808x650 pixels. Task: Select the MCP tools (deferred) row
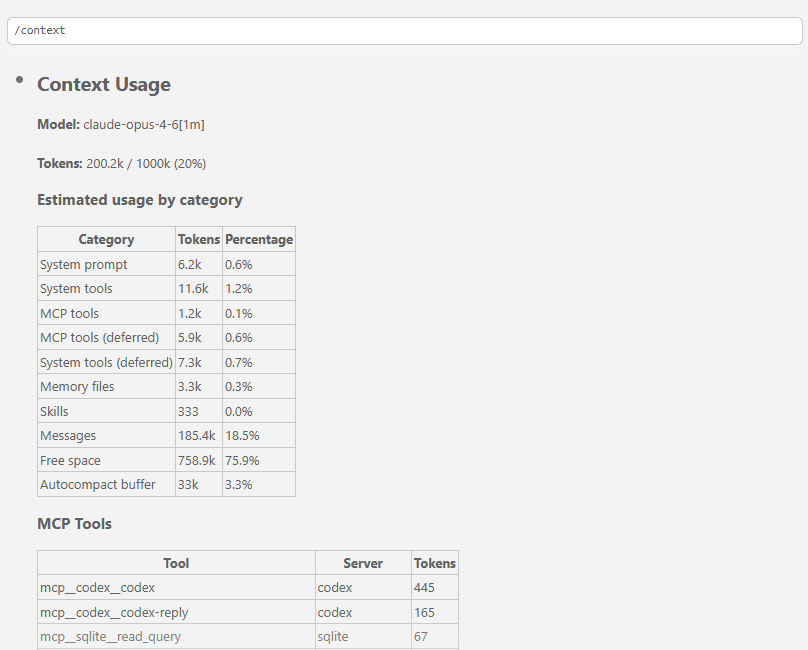click(x=102, y=337)
